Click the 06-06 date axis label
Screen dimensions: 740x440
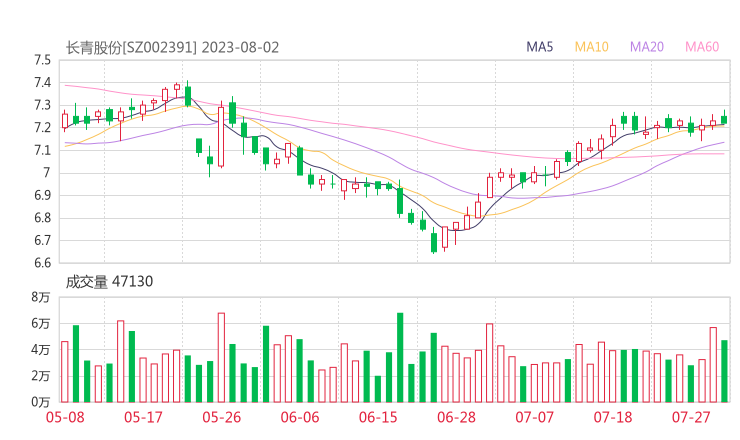coord(300,417)
